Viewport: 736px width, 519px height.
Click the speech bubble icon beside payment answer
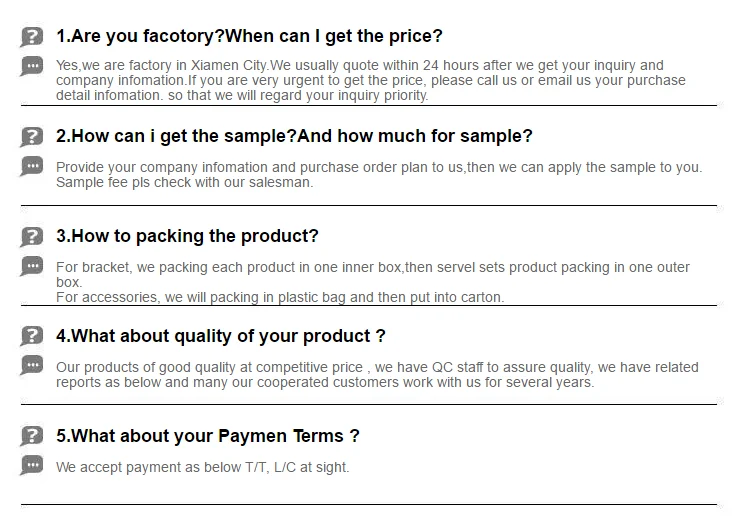pos(32,466)
